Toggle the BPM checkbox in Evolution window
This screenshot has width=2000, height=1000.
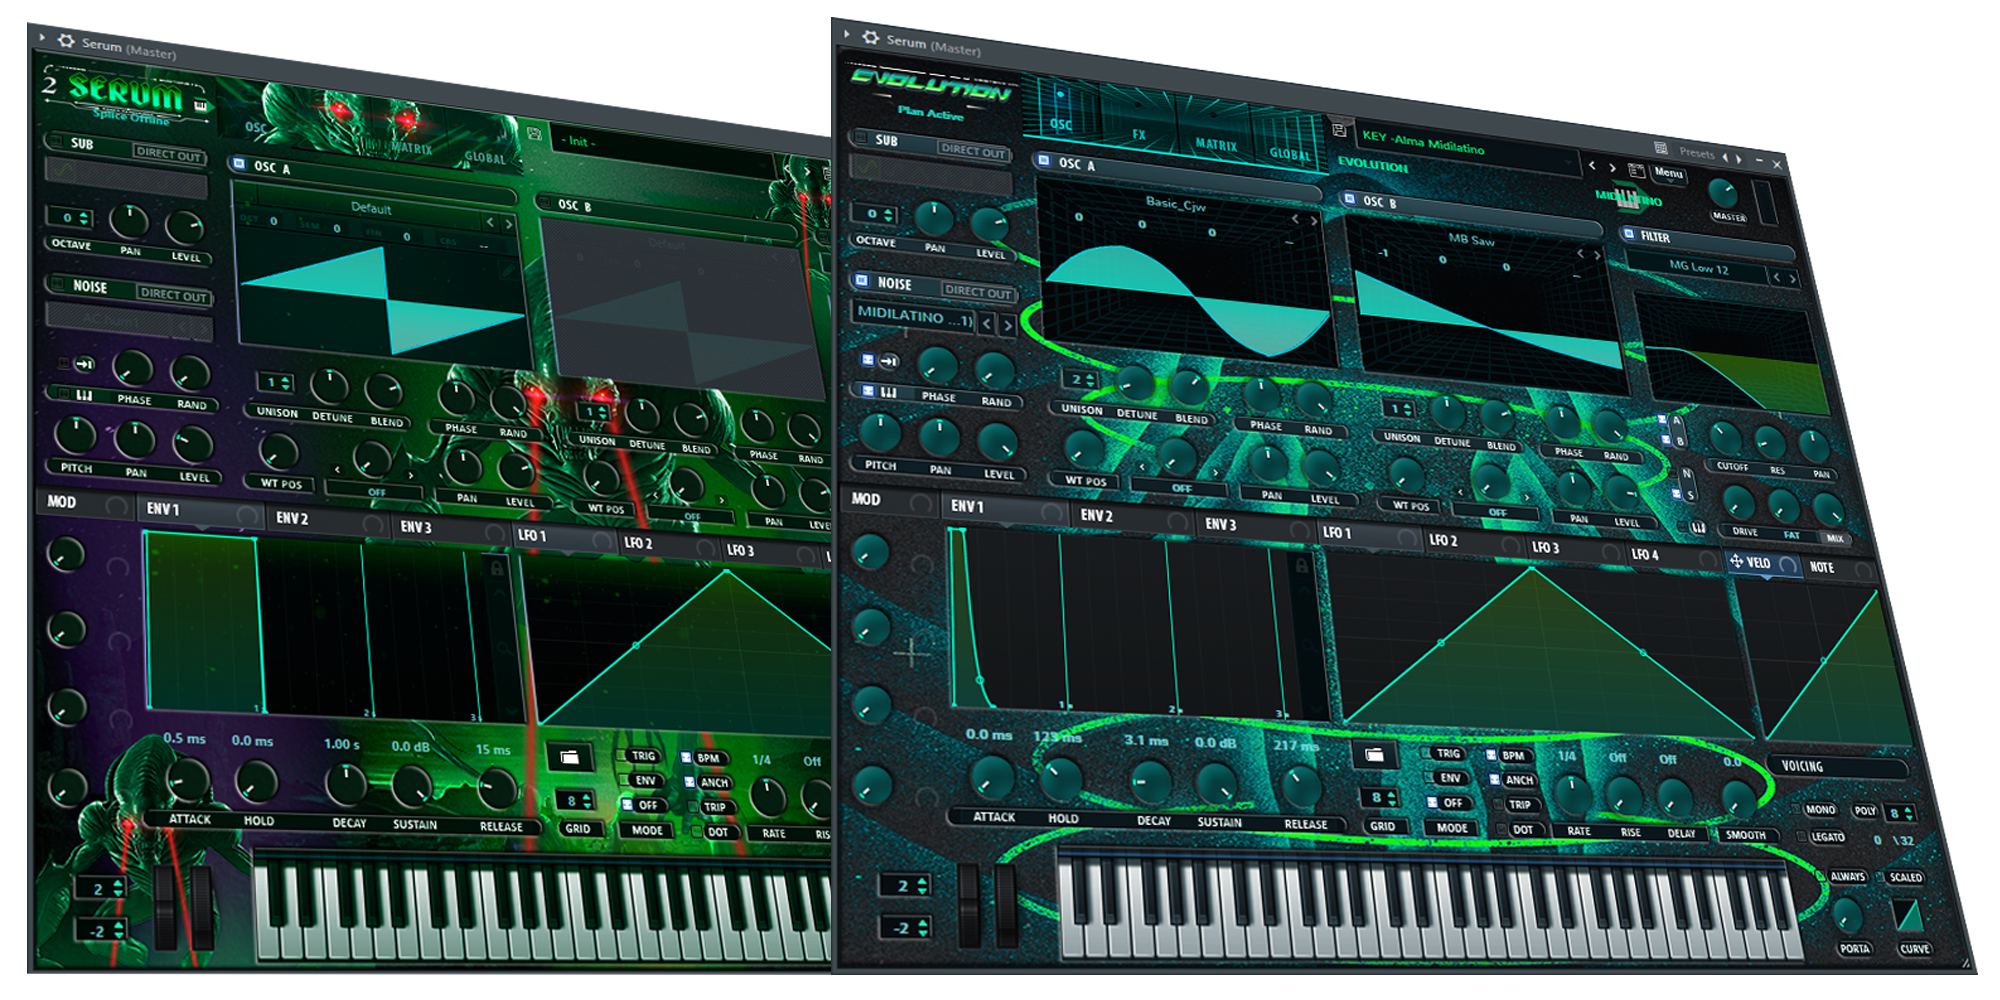pos(1490,755)
